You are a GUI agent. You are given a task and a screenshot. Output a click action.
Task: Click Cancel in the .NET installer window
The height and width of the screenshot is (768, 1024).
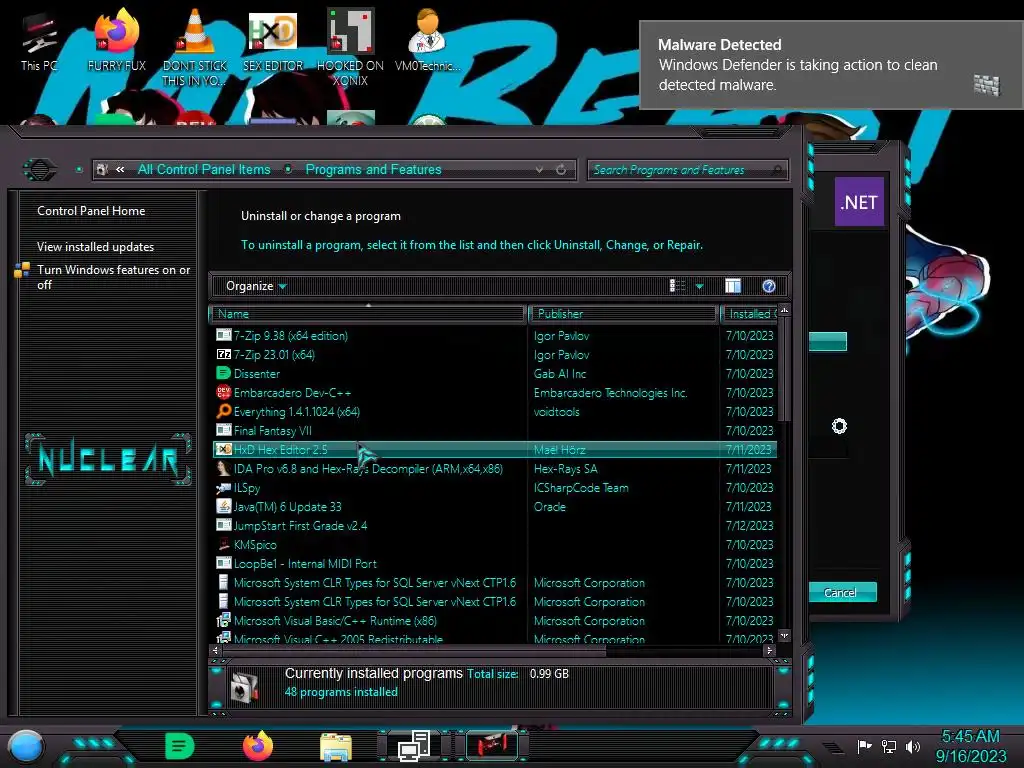pyautogui.click(x=840, y=592)
